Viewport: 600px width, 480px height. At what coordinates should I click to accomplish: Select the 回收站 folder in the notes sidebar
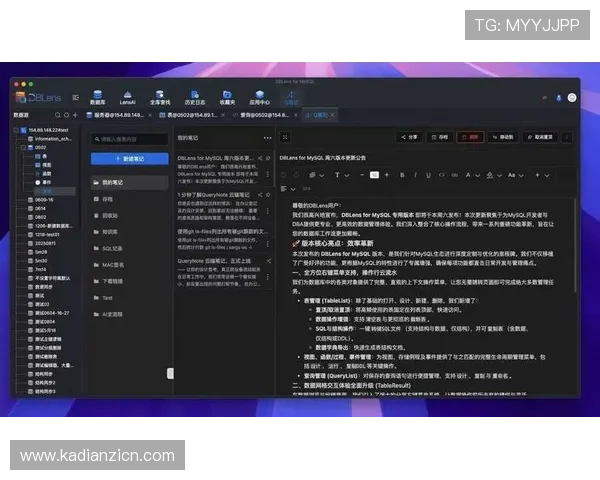tap(130, 216)
